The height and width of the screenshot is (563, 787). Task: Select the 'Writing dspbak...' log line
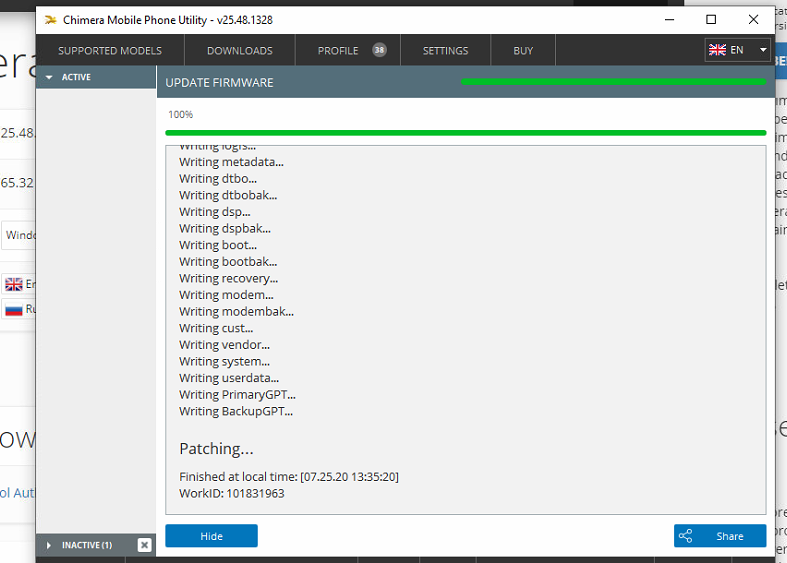[225, 228]
